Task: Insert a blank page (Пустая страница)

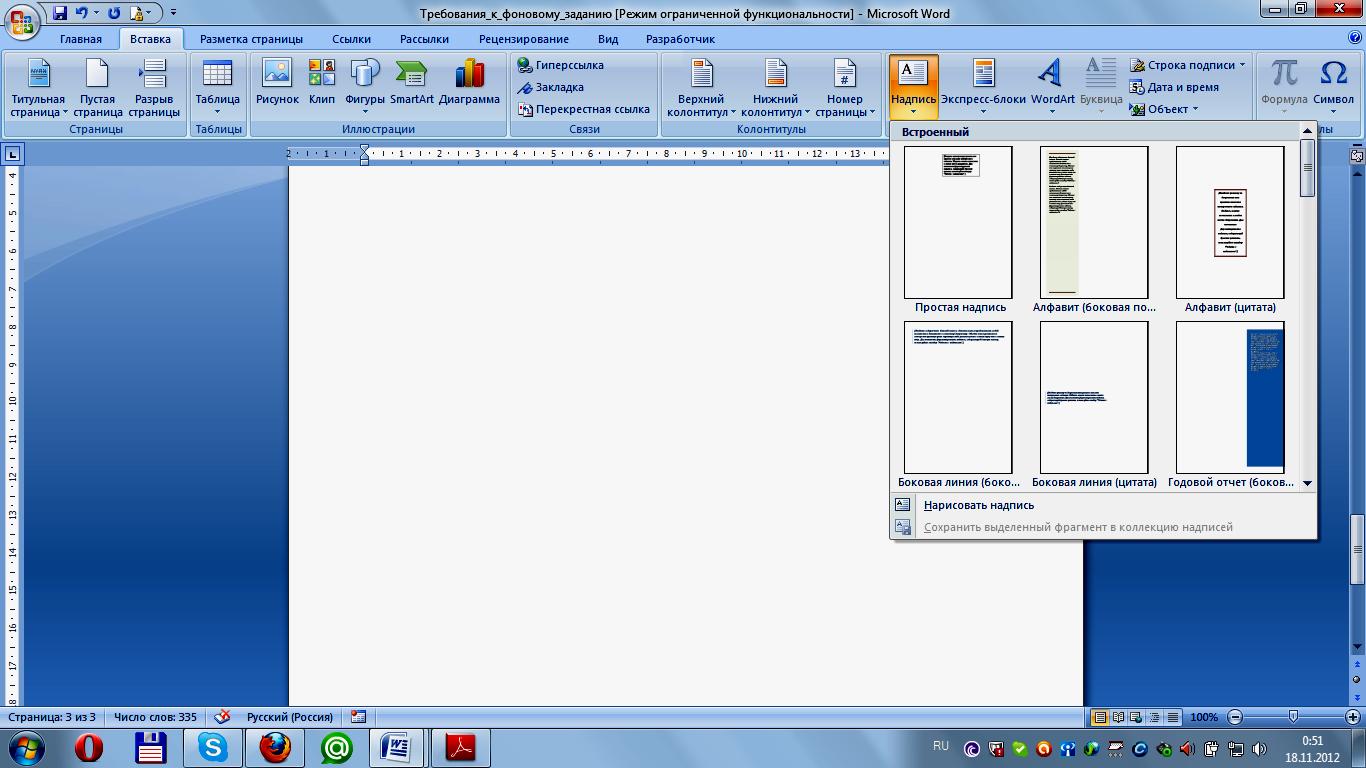Action: coord(97,88)
